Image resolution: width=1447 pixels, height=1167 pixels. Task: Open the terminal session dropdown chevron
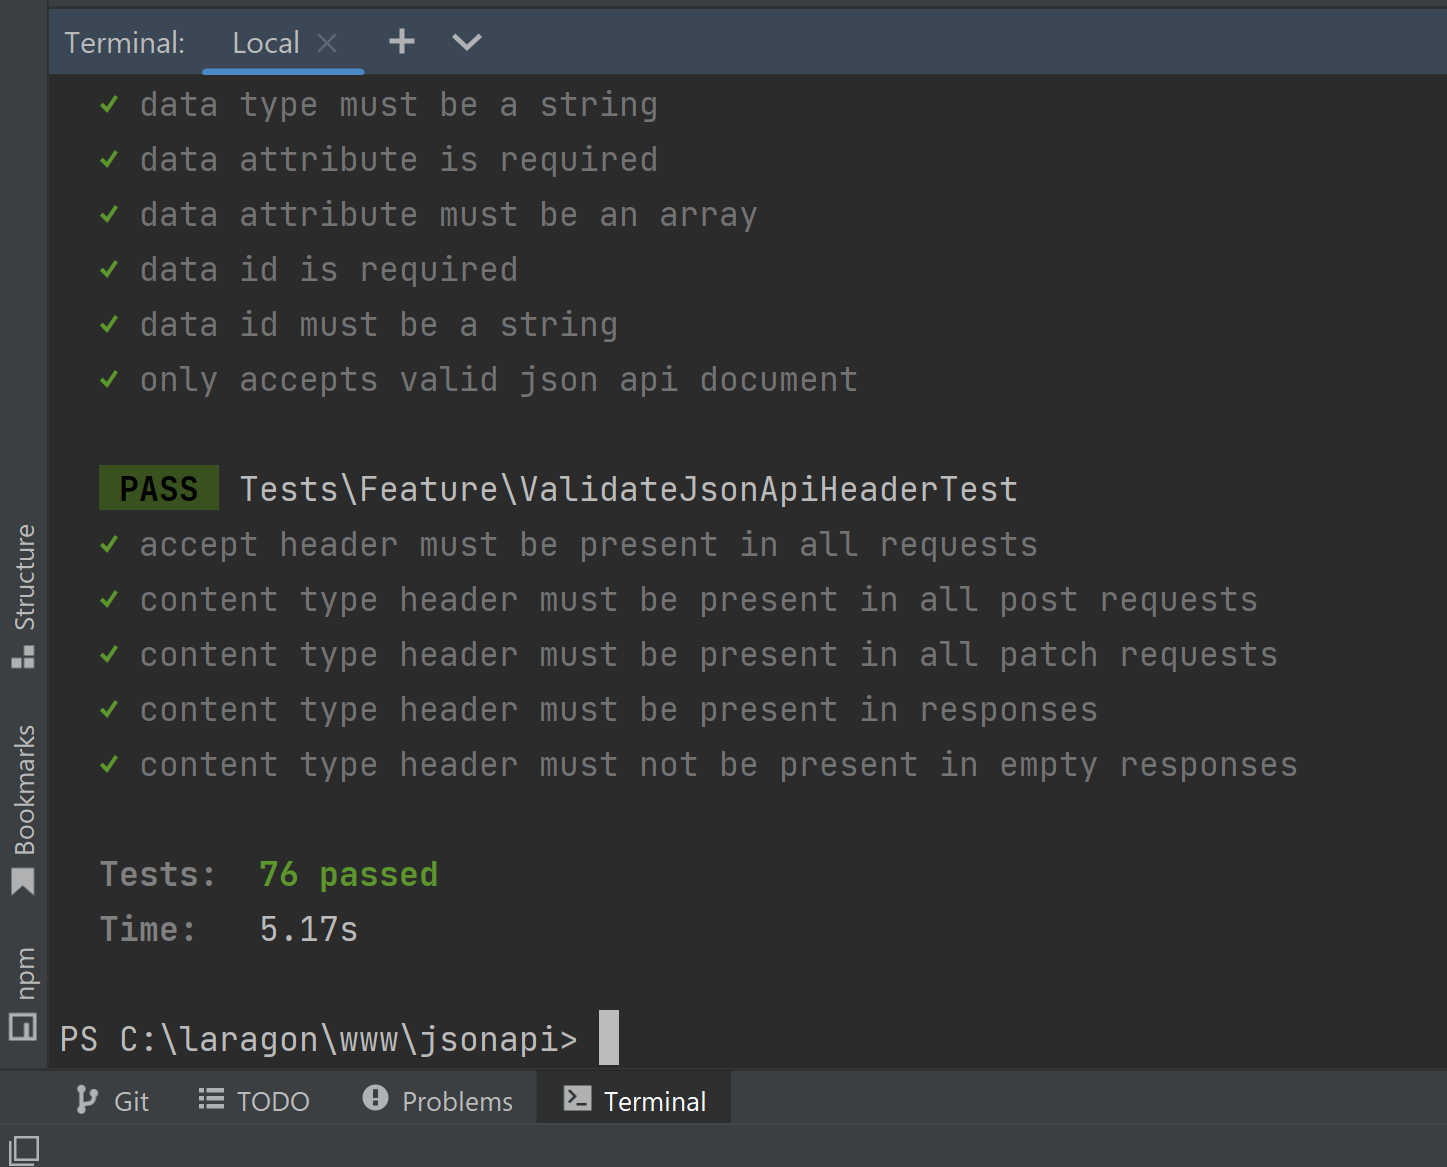(467, 42)
